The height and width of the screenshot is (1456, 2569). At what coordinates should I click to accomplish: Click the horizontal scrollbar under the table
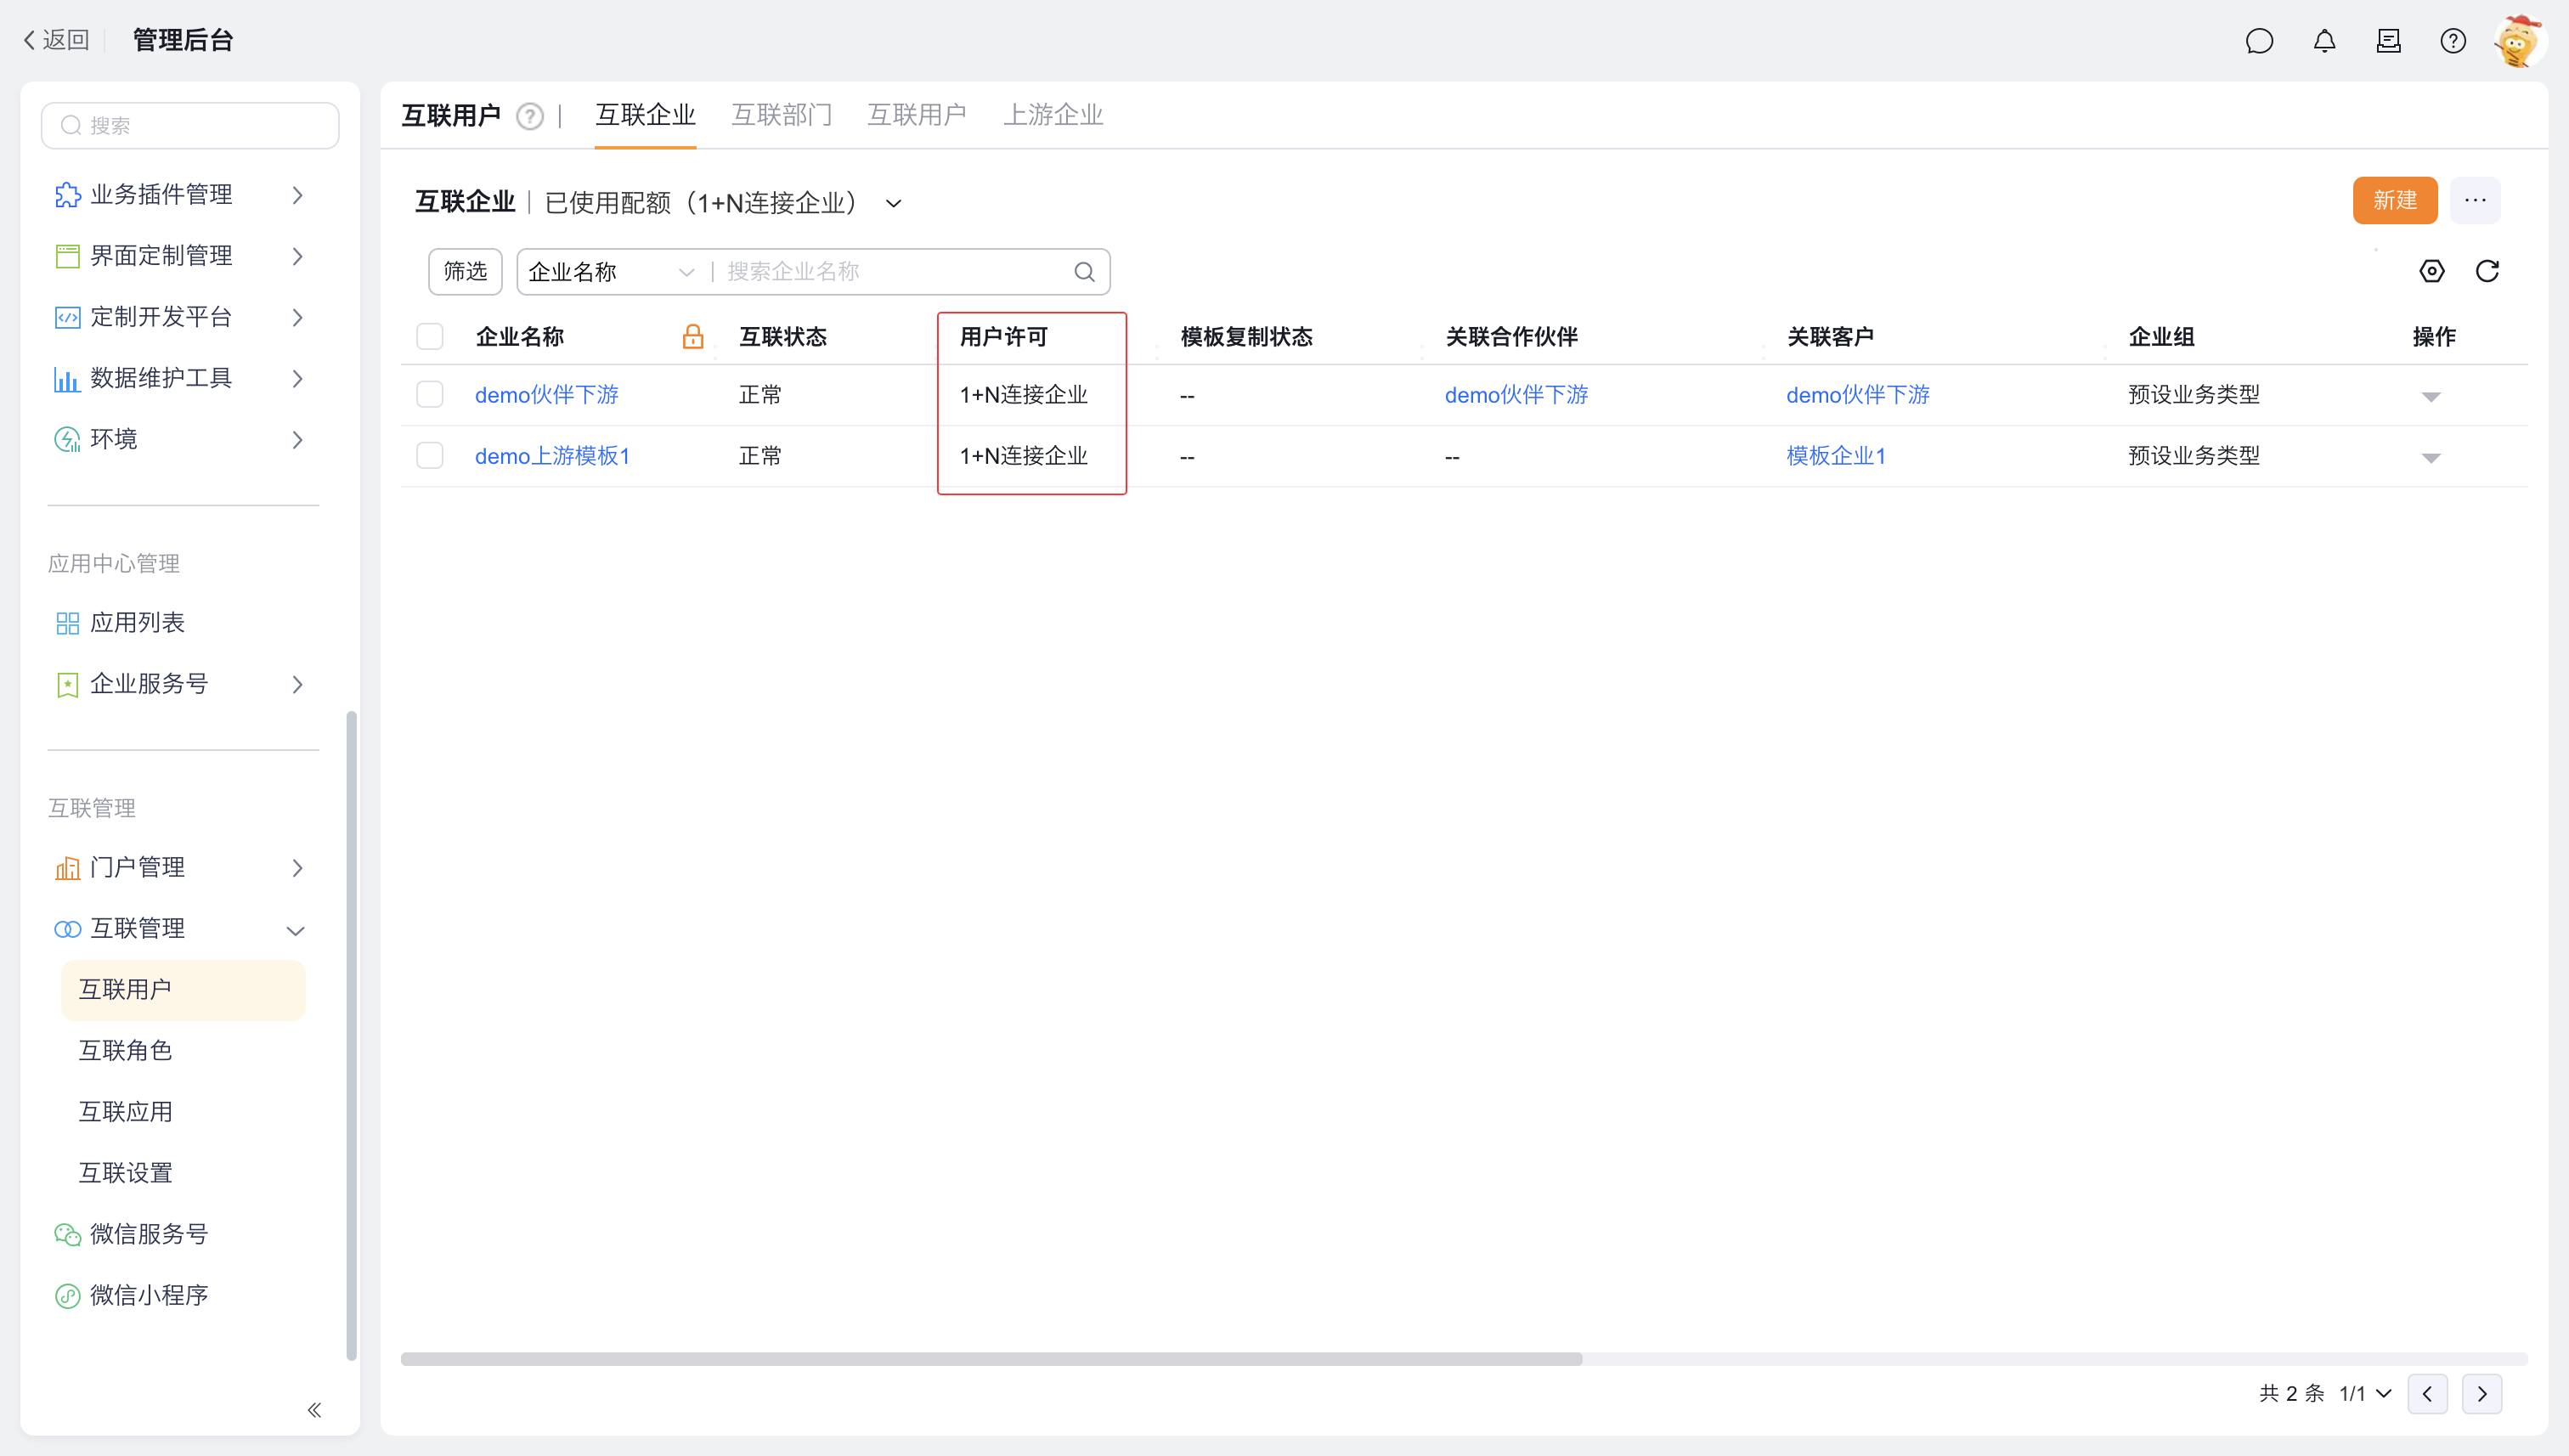[x=990, y=1359]
